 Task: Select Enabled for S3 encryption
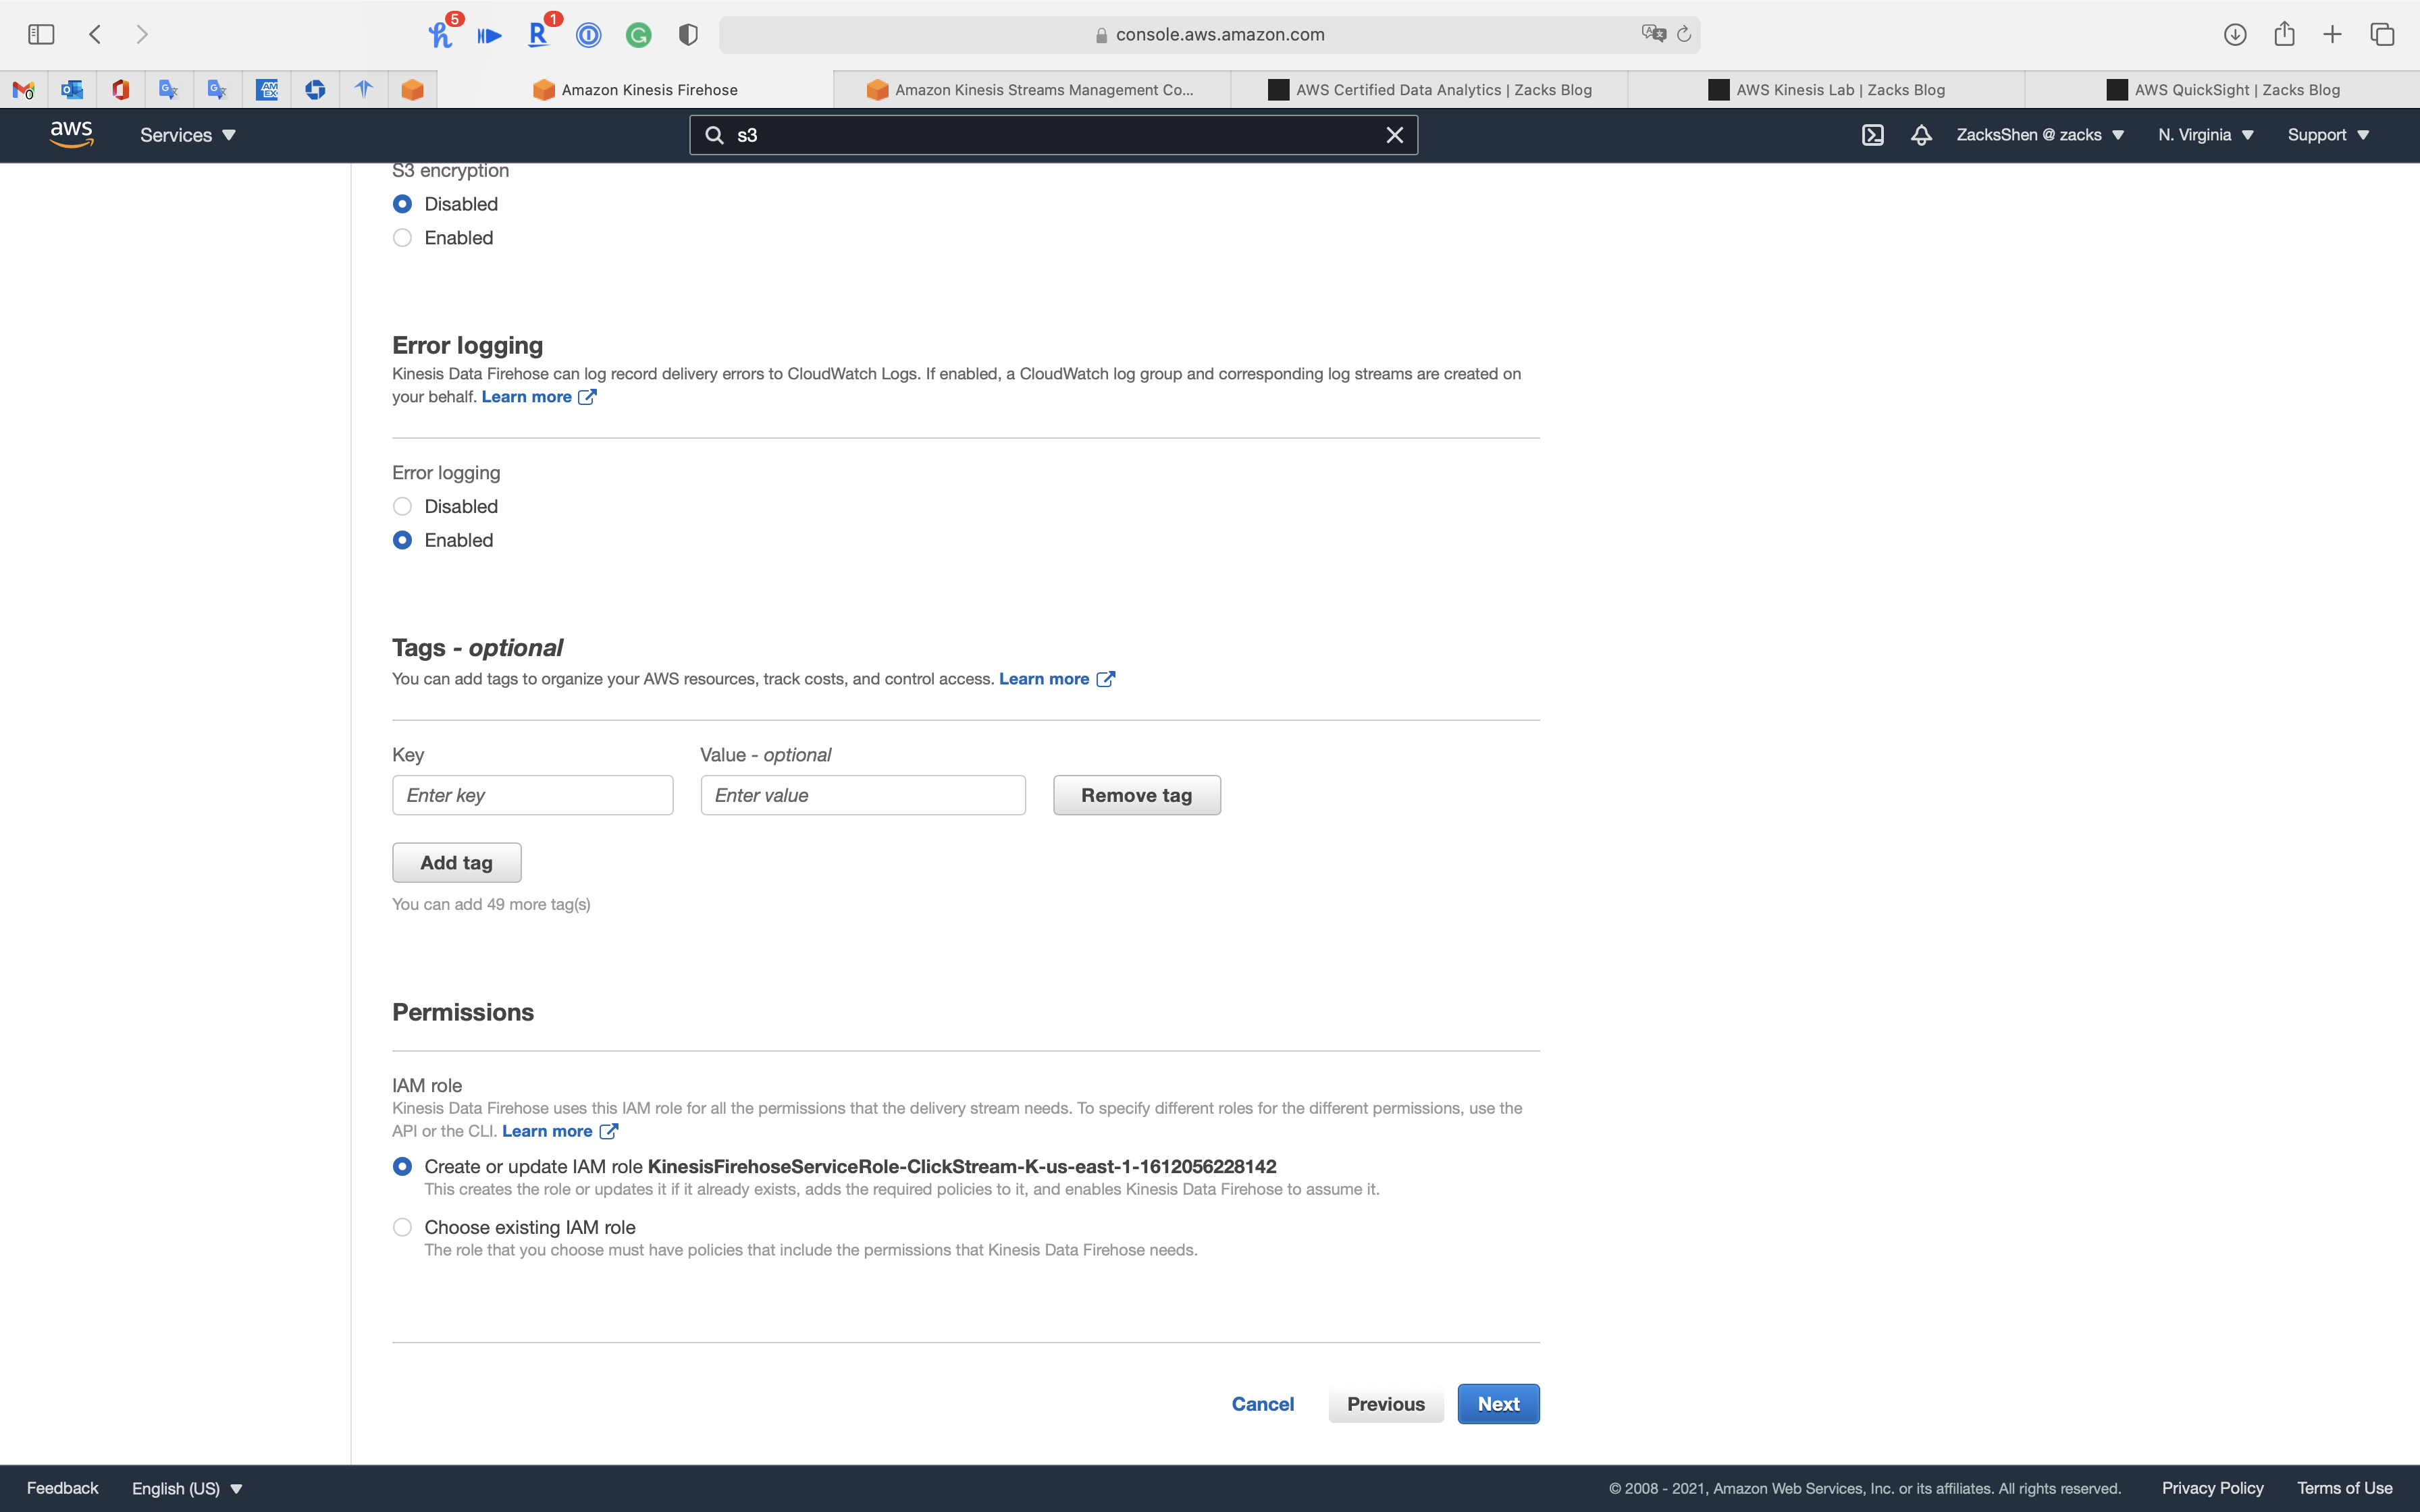pyautogui.click(x=402, y=238)
